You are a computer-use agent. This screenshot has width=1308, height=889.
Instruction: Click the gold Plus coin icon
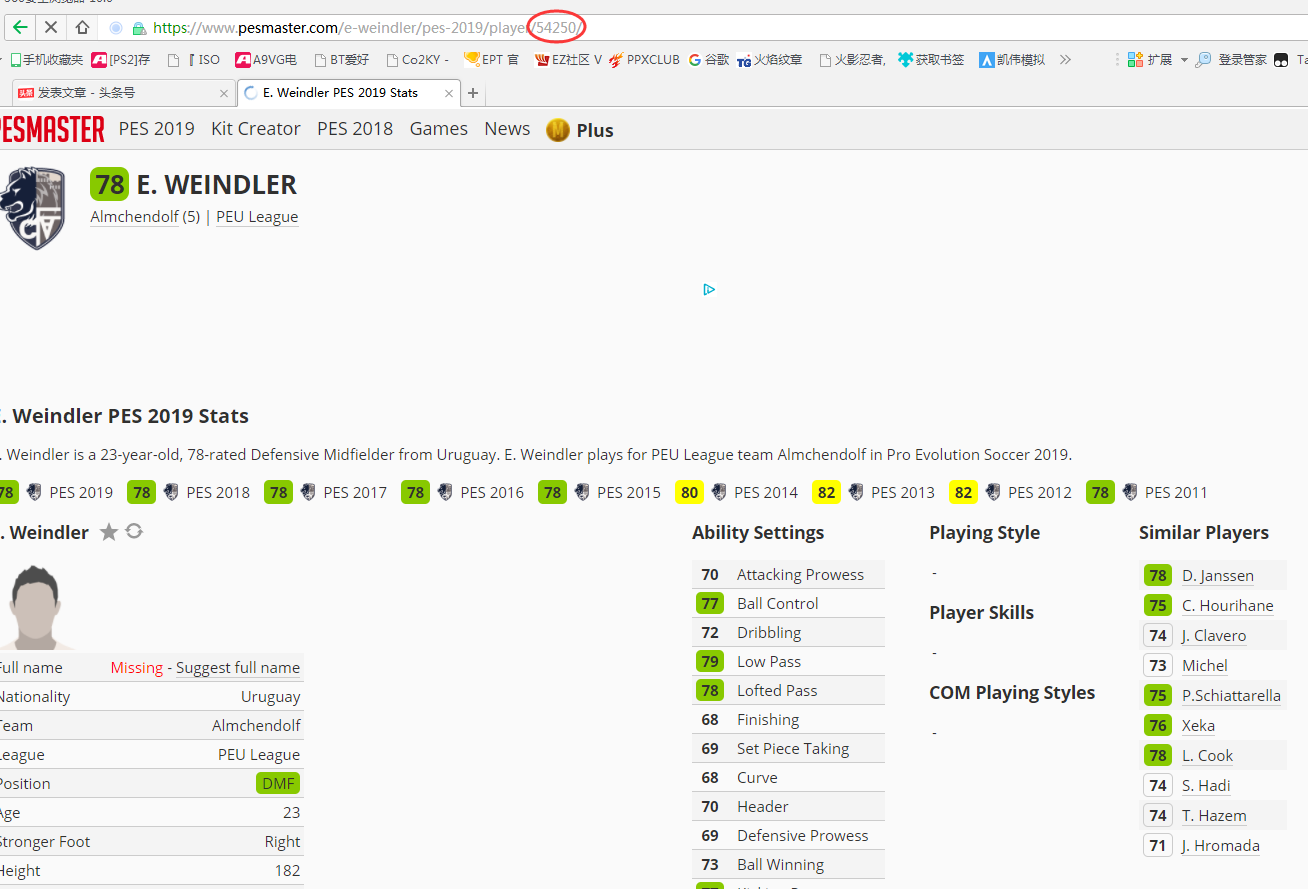[x=558, y=130]
